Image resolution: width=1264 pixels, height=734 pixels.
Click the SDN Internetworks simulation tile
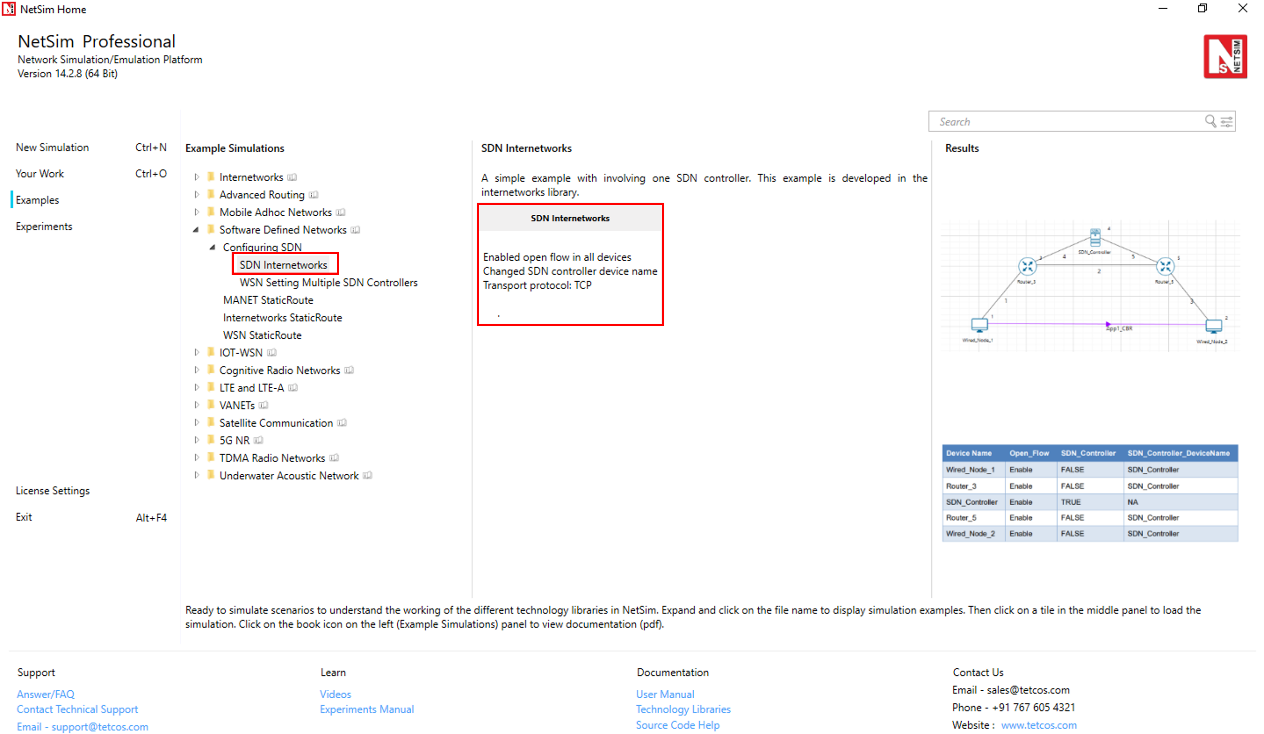coord(570,264)
